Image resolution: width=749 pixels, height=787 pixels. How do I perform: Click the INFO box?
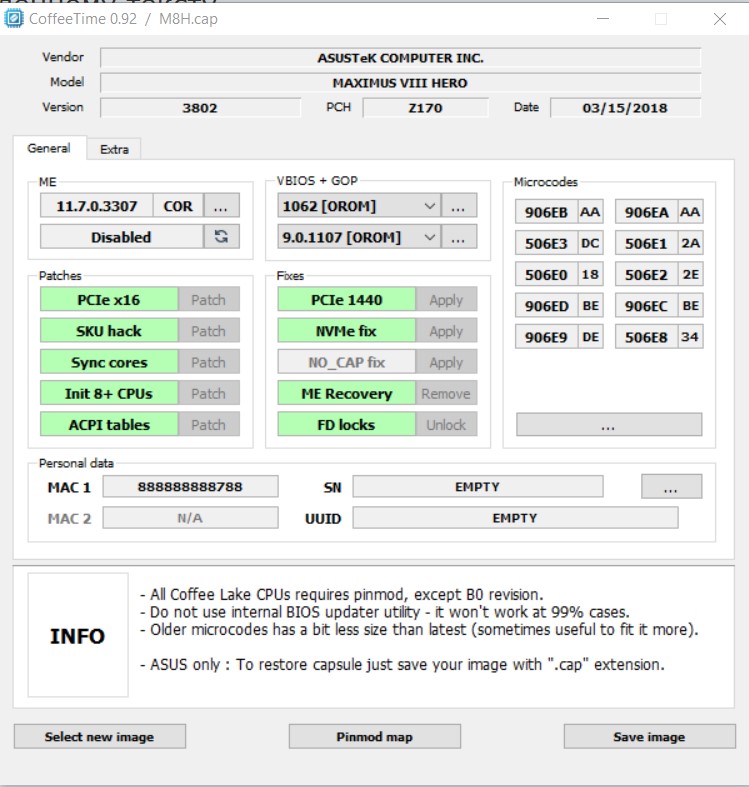[78, 635]
